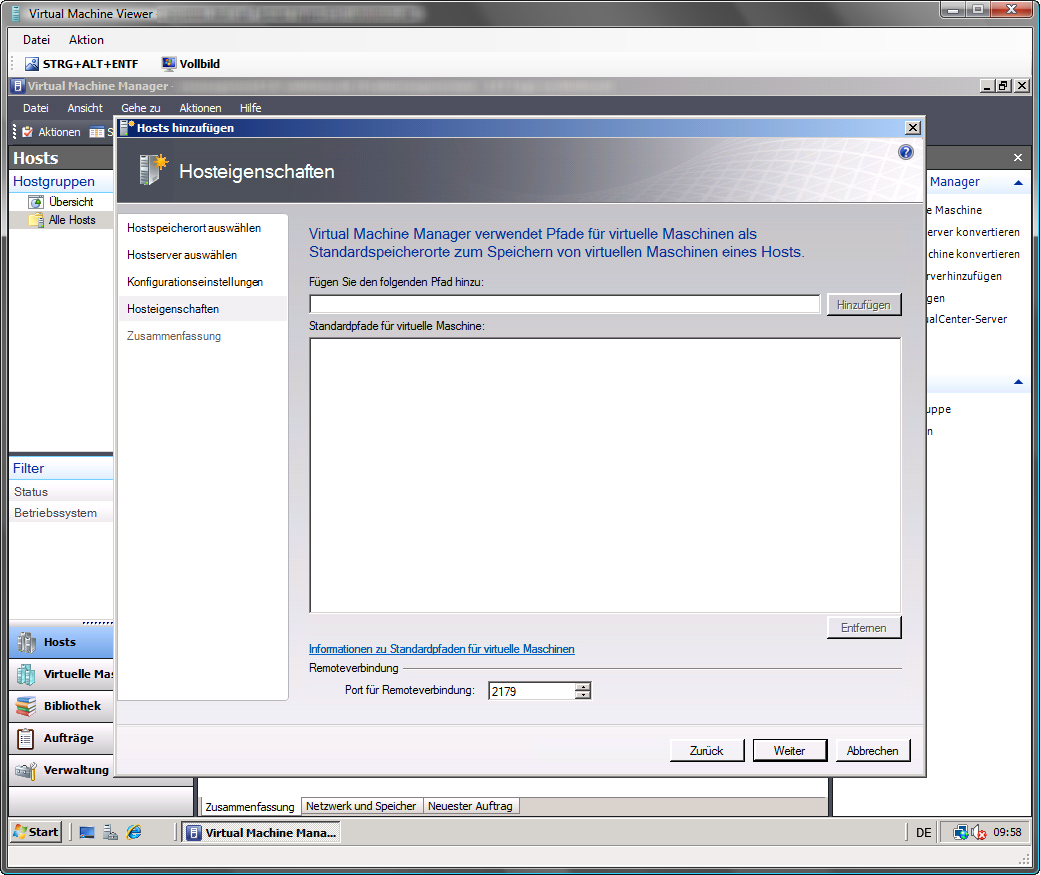This screenshot has width=1040, height=875.
Task: Open the Aktion menu of Virtual Machine Viewer
Action: pos(86,40)
